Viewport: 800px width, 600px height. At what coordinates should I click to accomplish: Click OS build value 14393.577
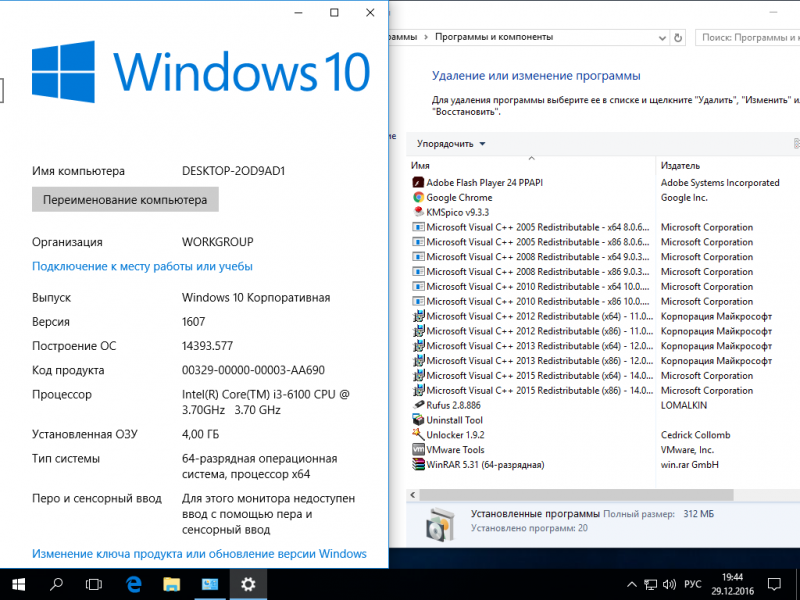click(207, 346)
